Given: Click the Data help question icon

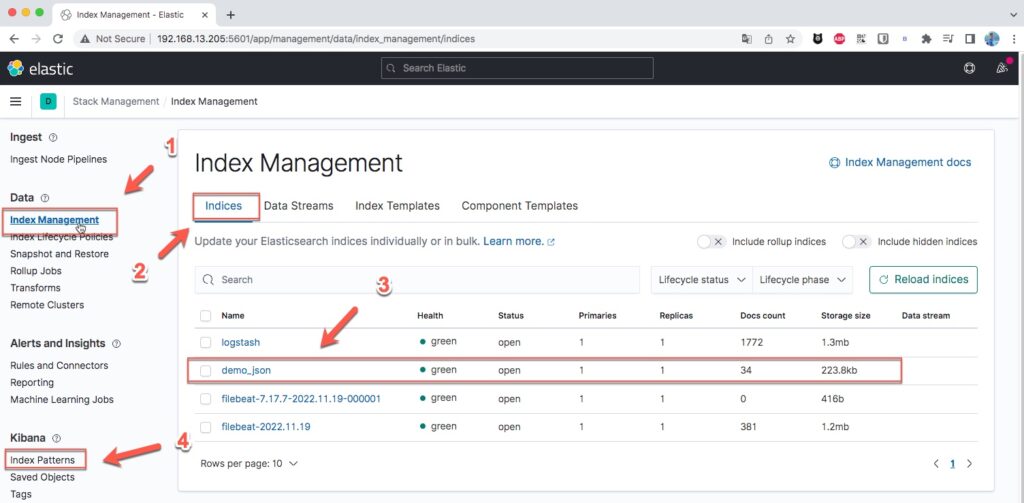Looking at the screenshot, I should pos(45,198).
